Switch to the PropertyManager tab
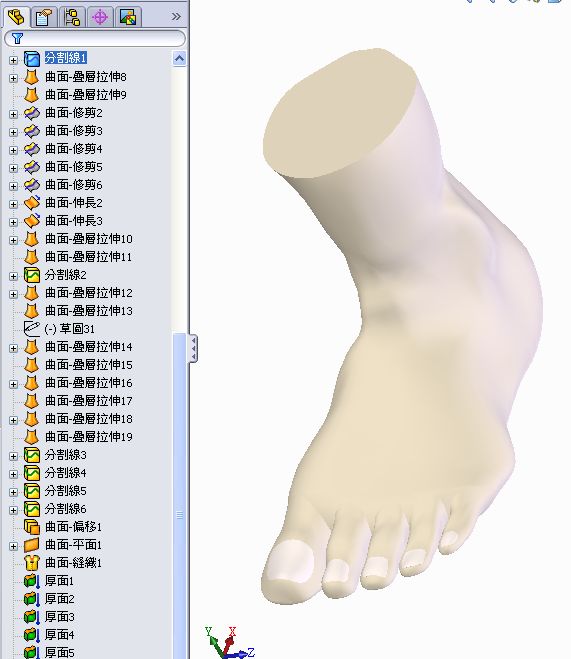The width and height of the screenshot is (571, 659). coord(44,17)
